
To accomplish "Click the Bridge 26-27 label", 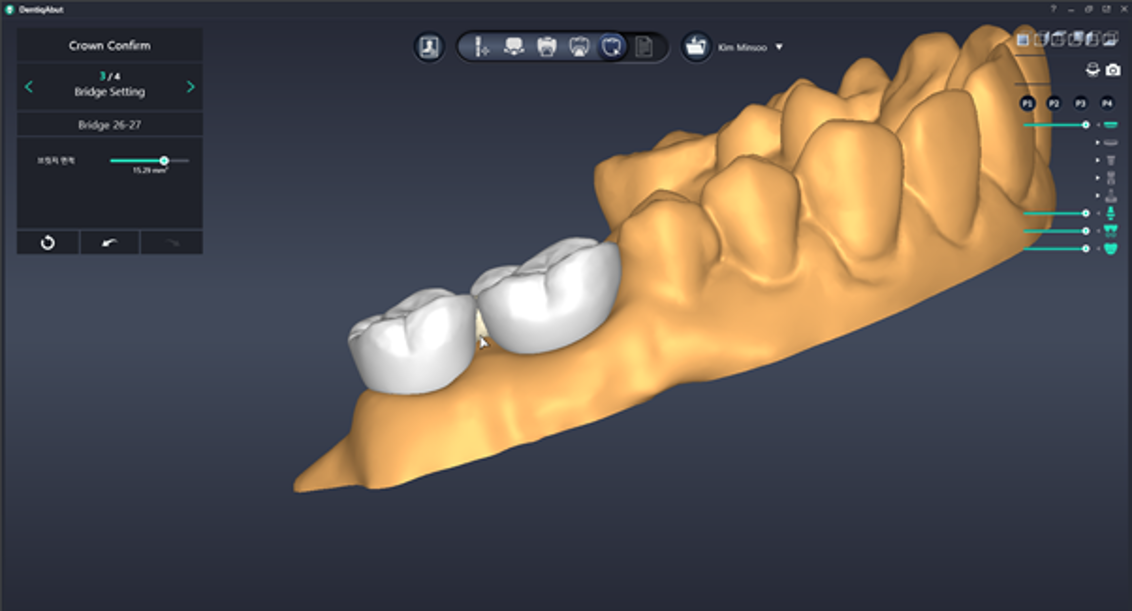I will pyautogui.click(x=110, y=125).
